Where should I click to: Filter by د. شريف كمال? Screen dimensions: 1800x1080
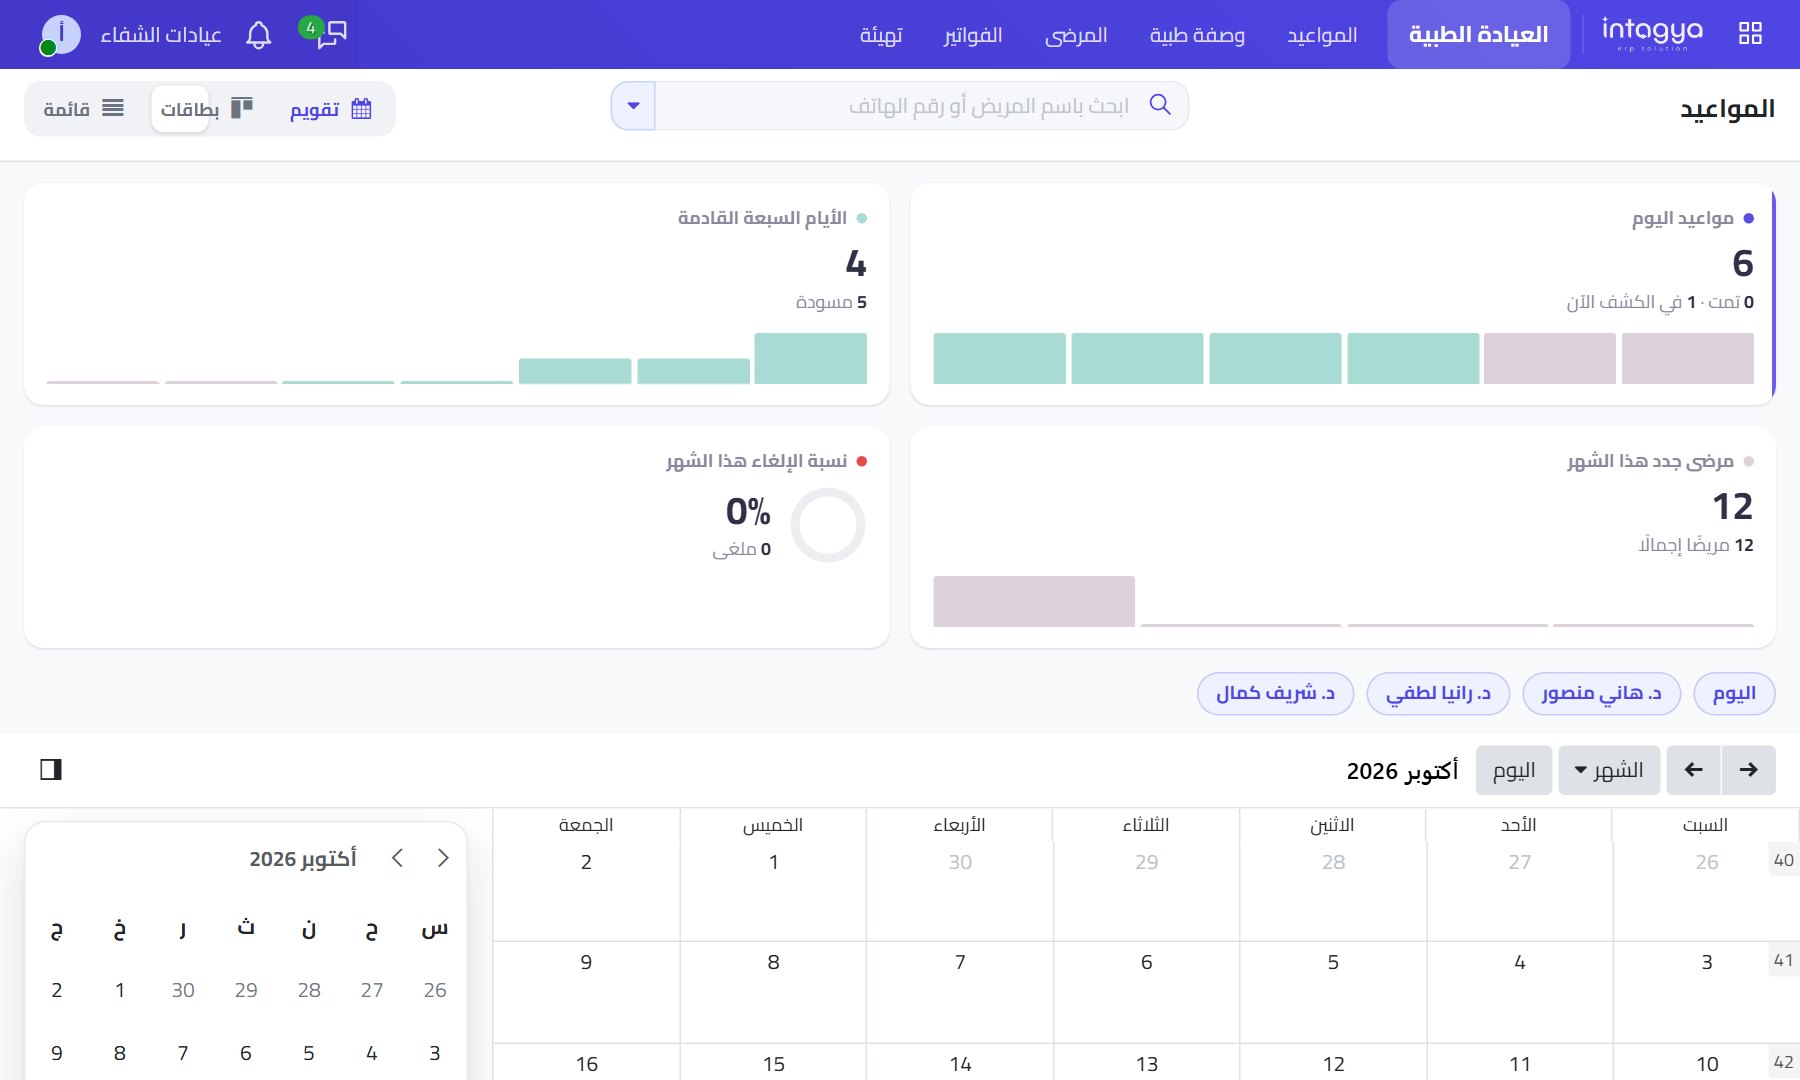tap(1275, 693)
